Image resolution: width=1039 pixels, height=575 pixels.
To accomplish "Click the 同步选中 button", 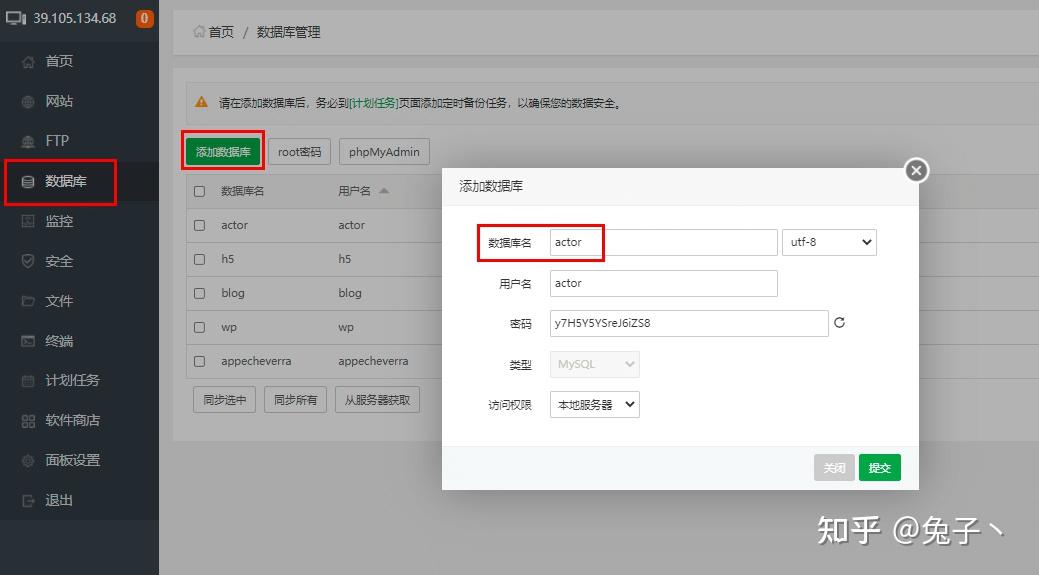I will tap(225, 400).
